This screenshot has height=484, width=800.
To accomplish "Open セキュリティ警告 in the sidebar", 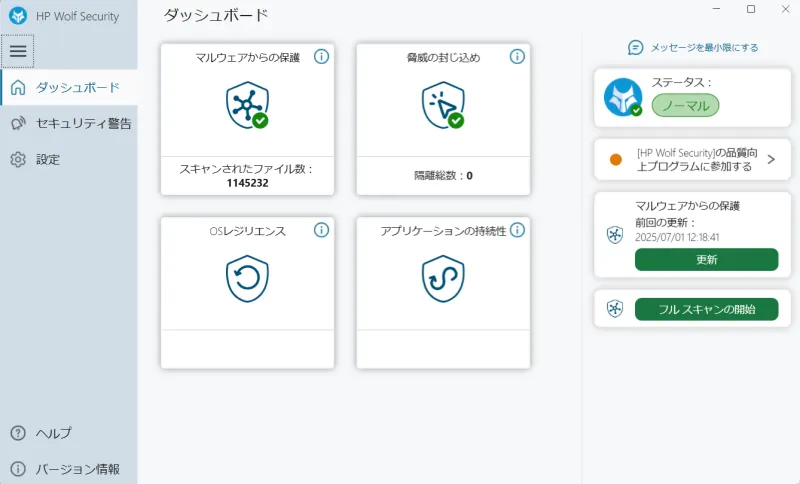I will tap(69, 123).
